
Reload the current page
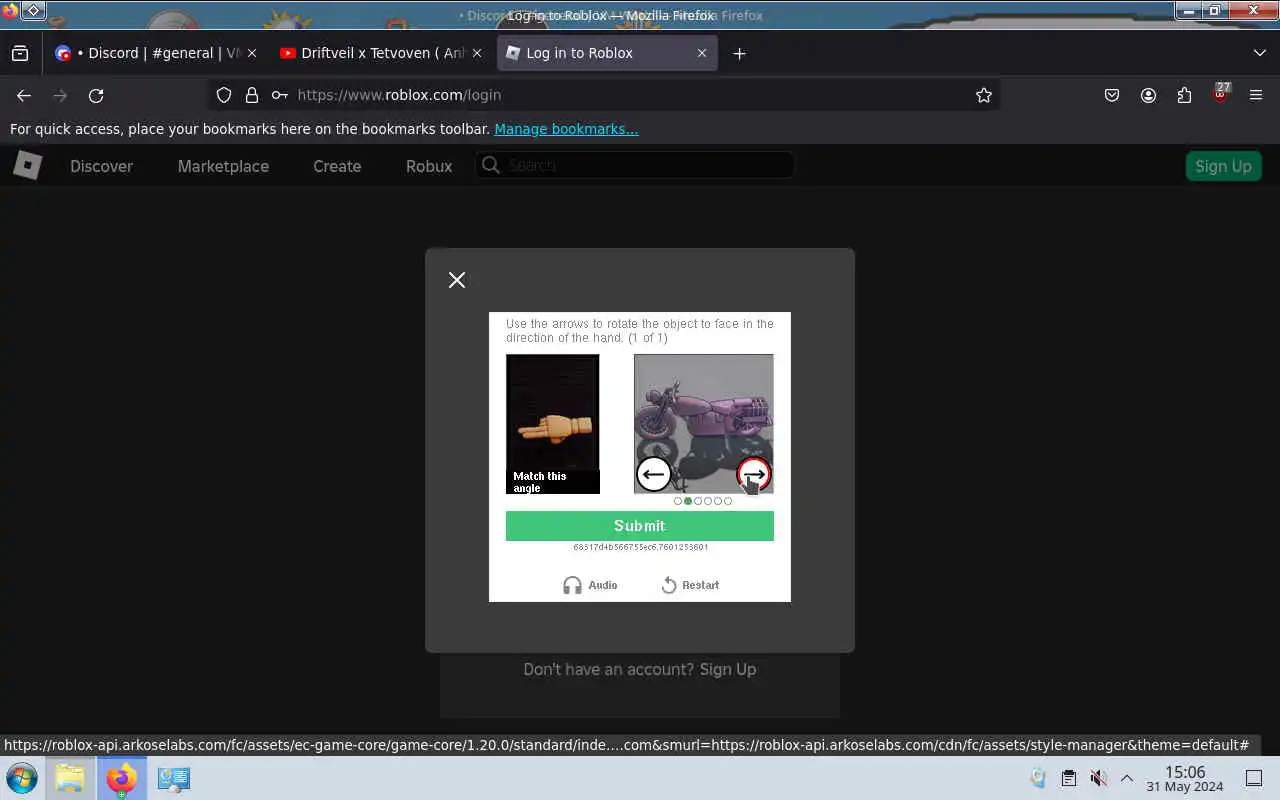coord(96,95)
